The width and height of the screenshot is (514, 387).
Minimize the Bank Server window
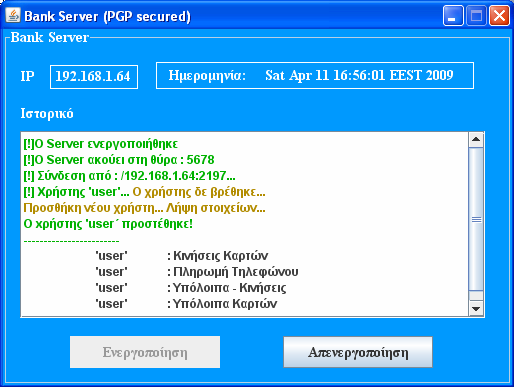453,16
